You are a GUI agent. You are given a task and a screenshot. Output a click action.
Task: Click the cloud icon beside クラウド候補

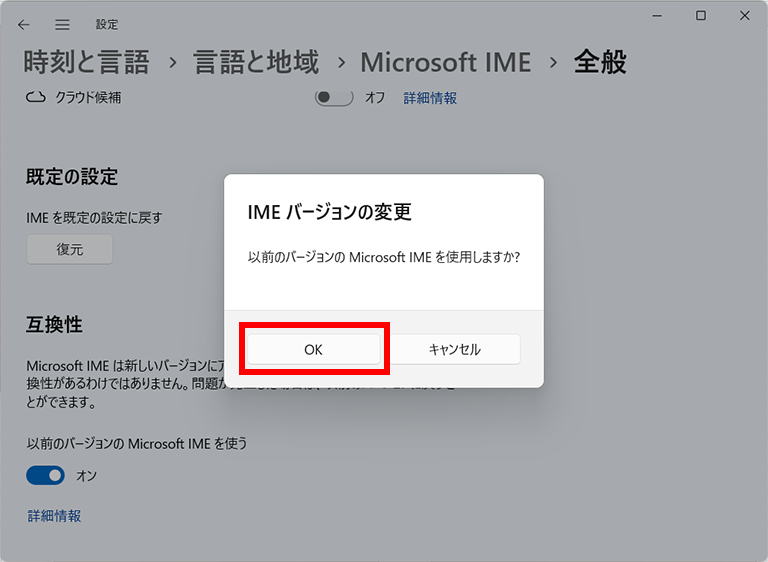click(x=35, y=98)
